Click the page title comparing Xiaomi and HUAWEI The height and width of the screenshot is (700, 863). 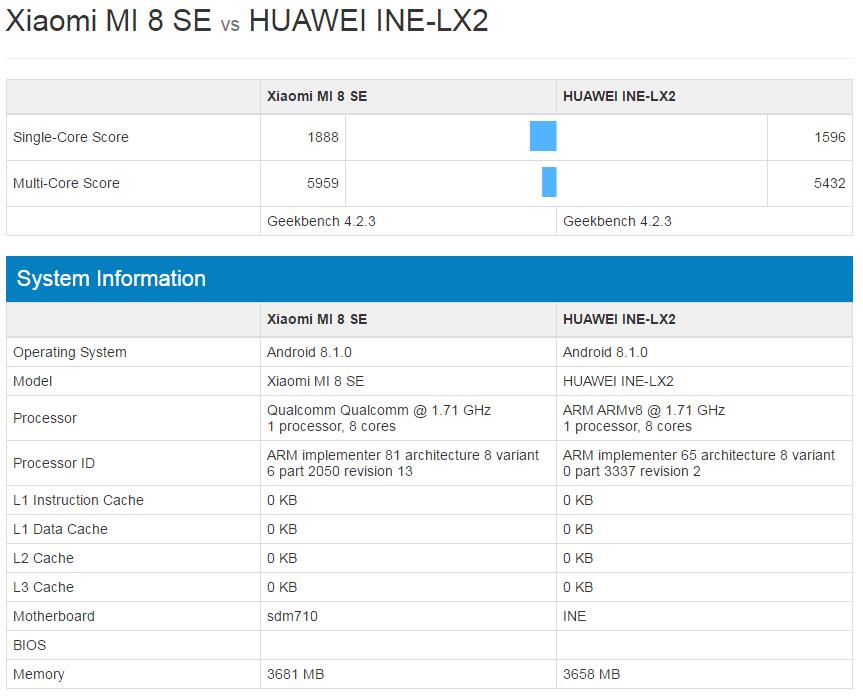(x=247, y=21)
